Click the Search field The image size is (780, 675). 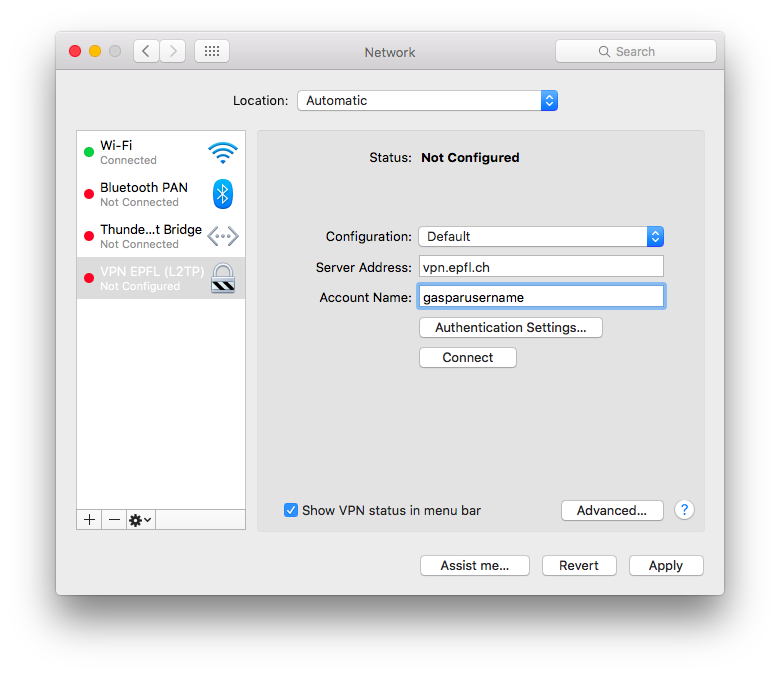click(636, 51)
